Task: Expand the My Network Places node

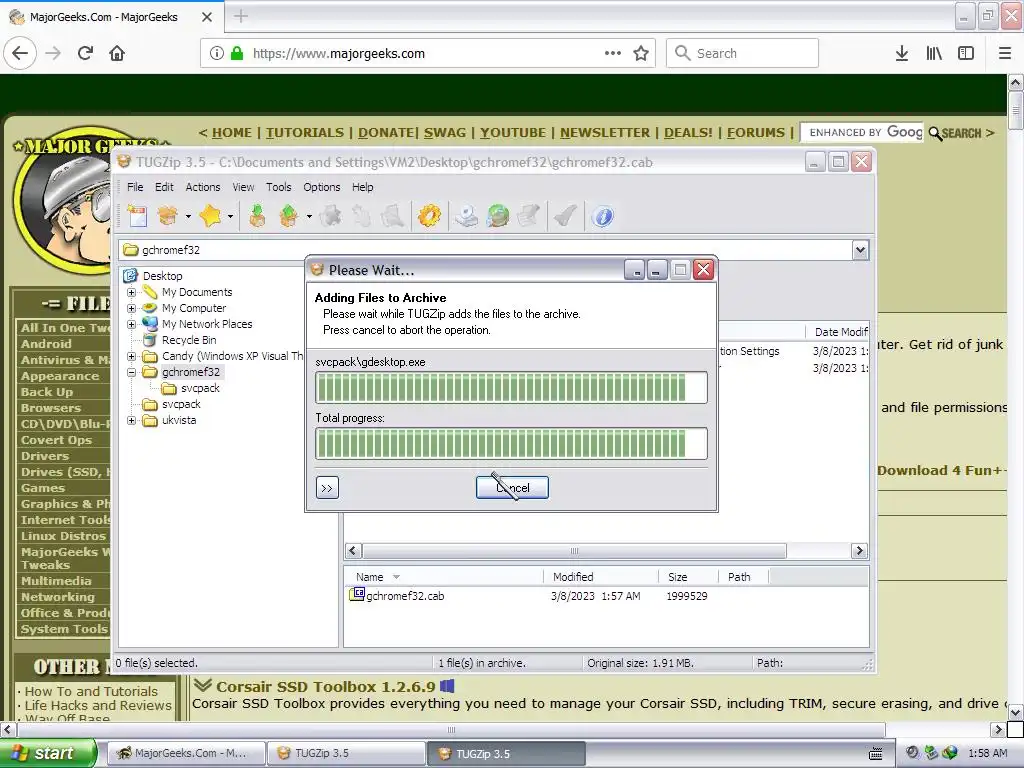Action: point(131,324)
